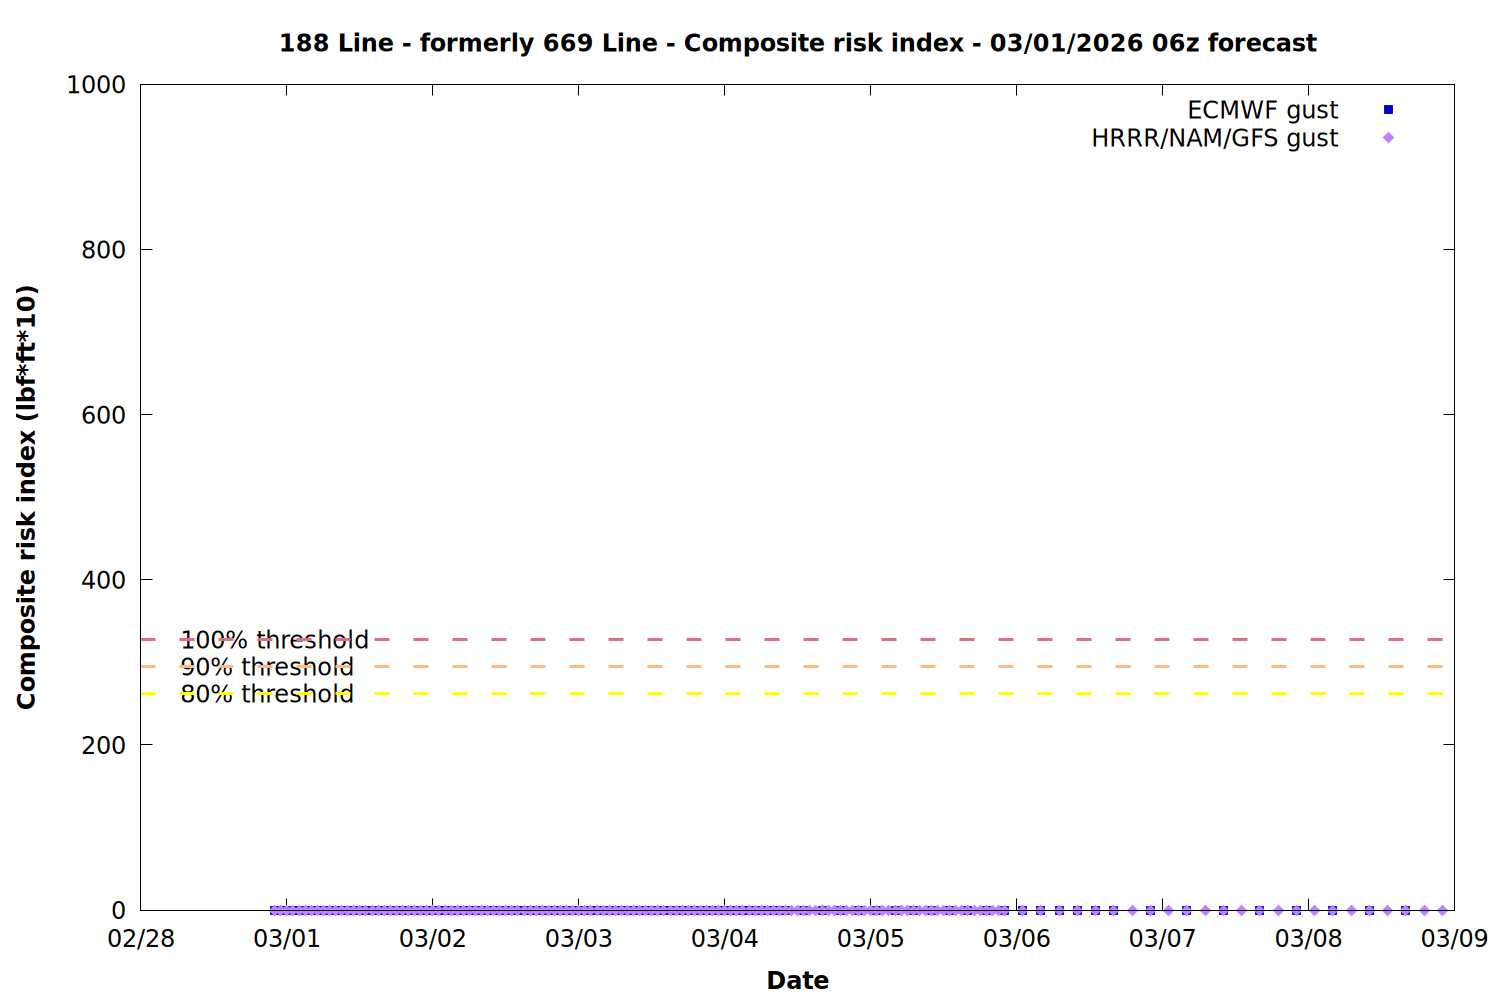Image resolution: width=1500 pixels, height=1000 pixels.
Task: Click the 90% threshold label
Action: pyautogui.click(x=267, y=667)
